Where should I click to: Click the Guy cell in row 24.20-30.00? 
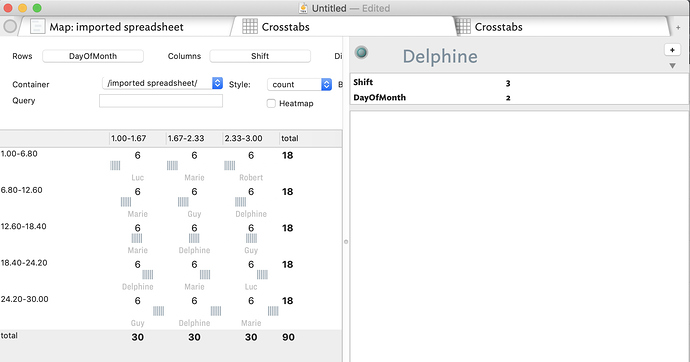(137, 323)
